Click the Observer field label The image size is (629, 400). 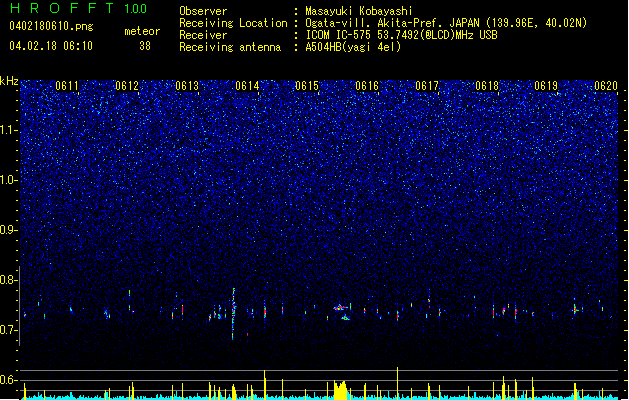(203, 11)
